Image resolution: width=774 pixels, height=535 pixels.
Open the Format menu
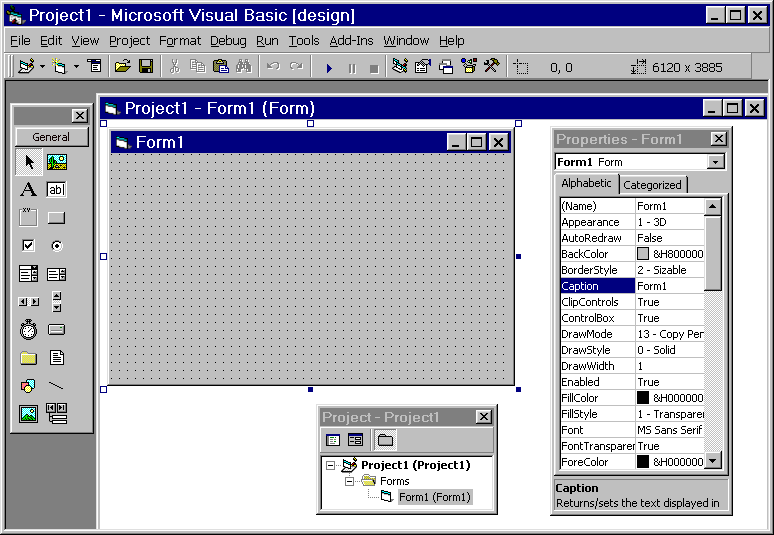pos(180,40)
